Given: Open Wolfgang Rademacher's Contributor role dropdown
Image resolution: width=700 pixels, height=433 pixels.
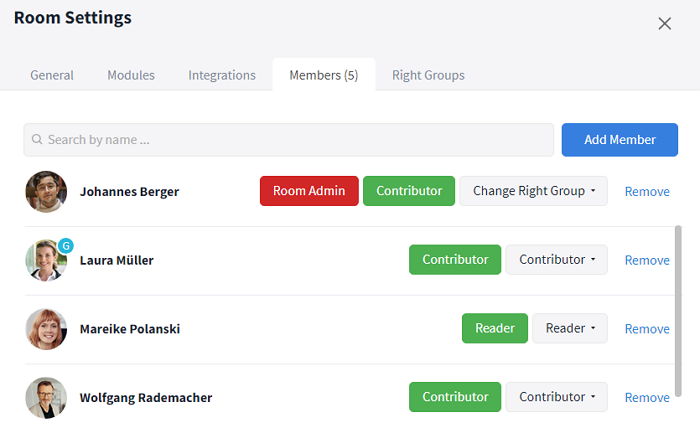Looking at the screenshot, I should [557, 397].
